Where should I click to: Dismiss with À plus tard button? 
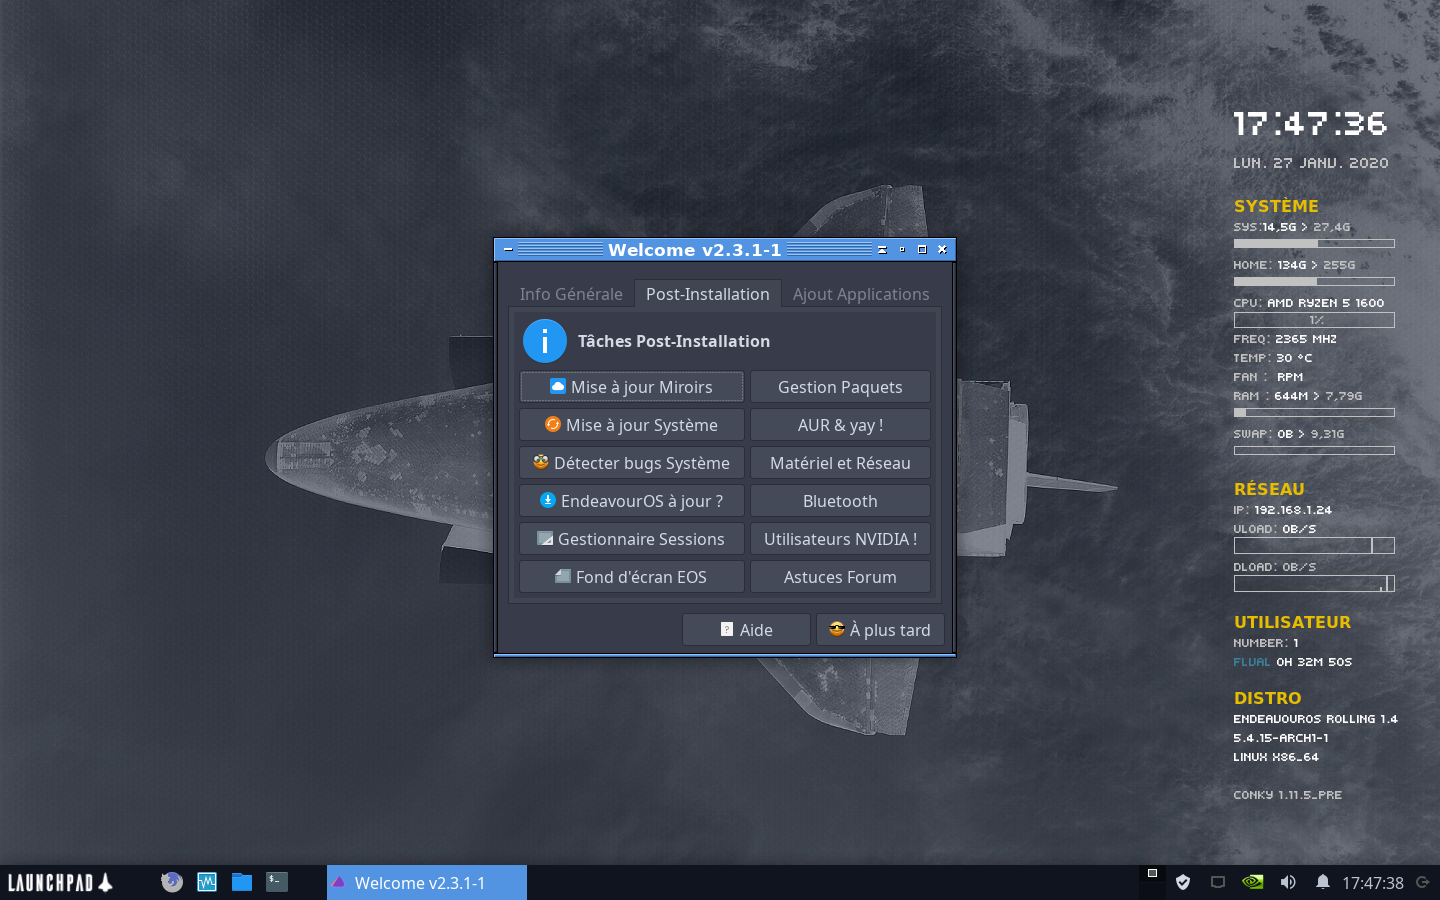[880, 630]
